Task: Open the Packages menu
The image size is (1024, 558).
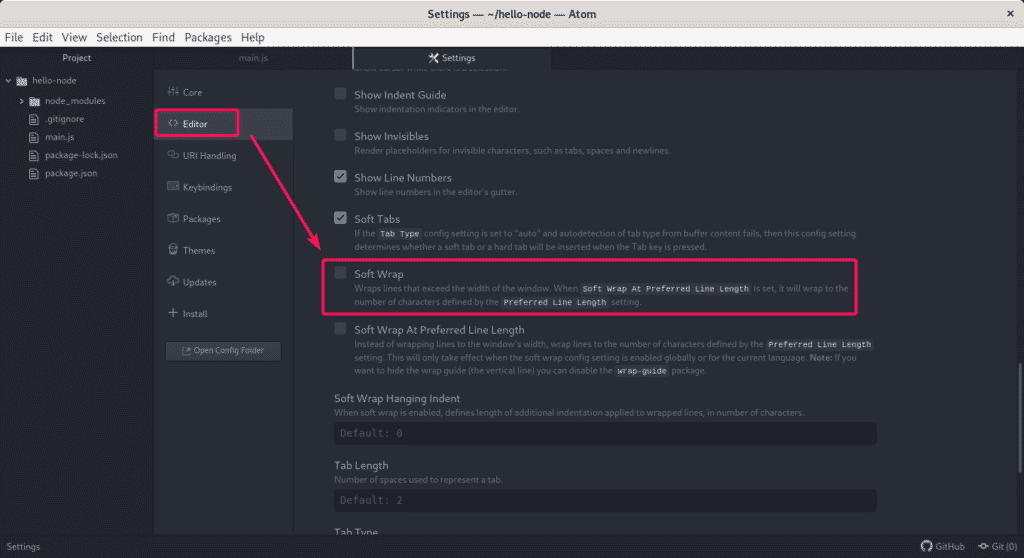Action: [x=208, y=37]
